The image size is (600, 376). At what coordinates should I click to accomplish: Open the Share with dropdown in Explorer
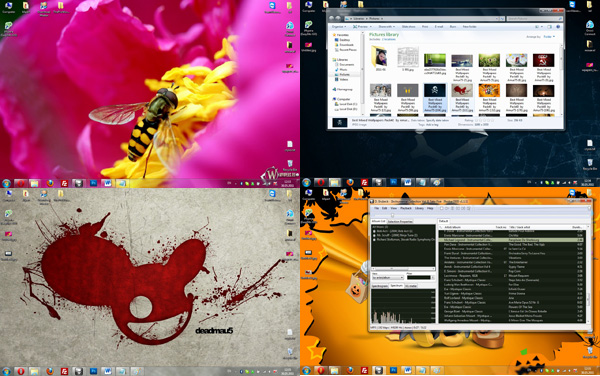[x=386, y=27]
